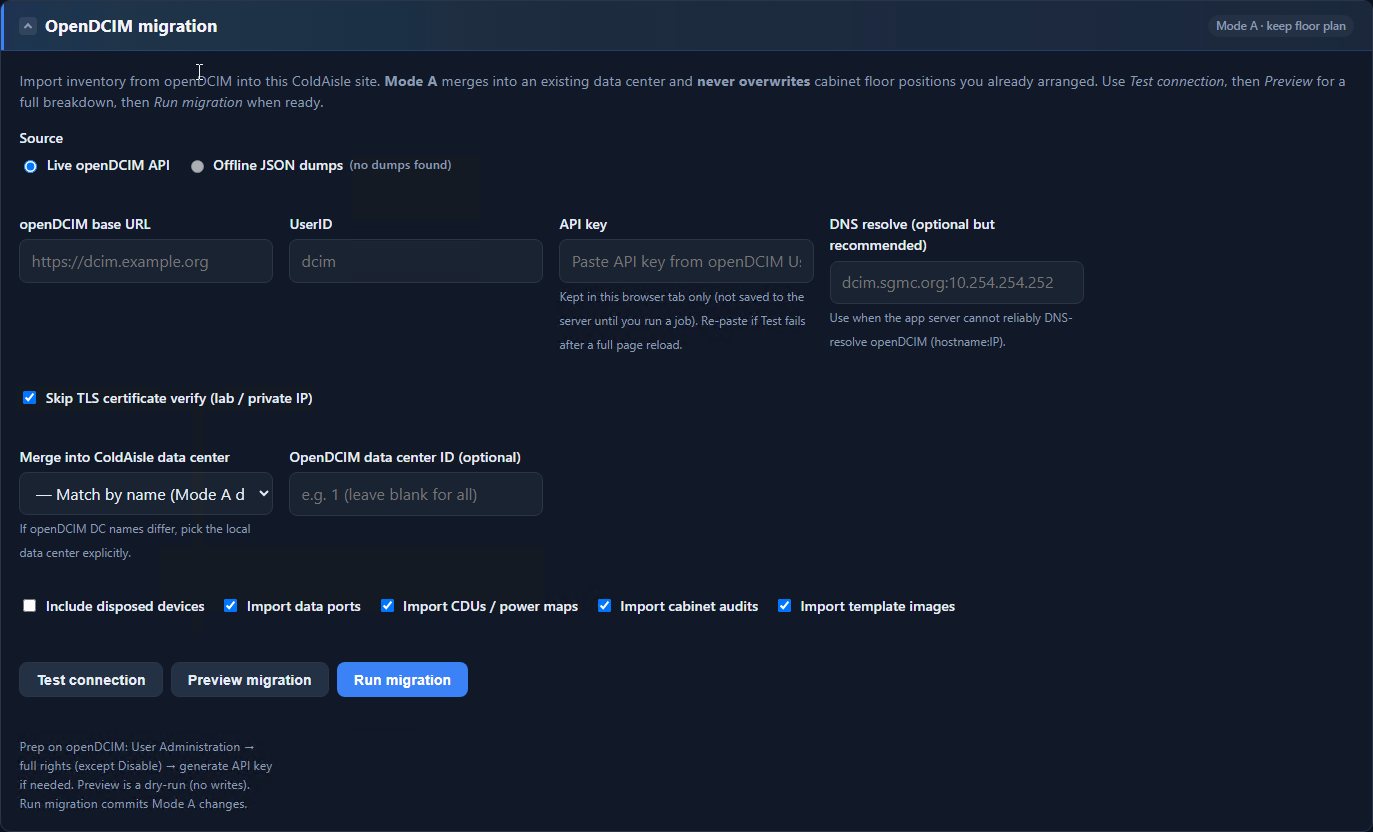Toggle Skip TLS certificate verify checkbox
This screenshot has width=1373, height=832.
(x=30, y=398)
